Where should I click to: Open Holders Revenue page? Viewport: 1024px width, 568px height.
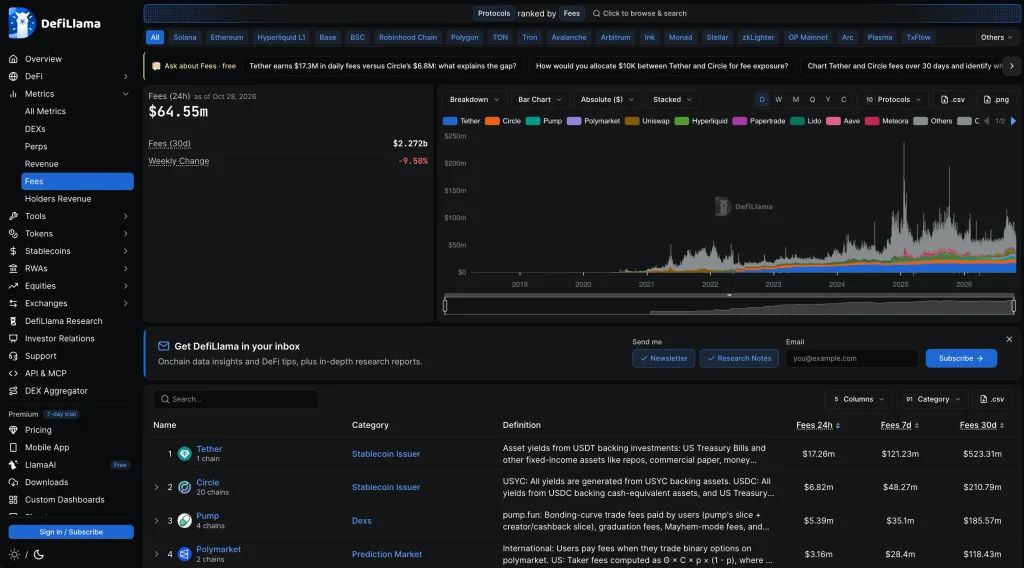coord(58,198)
